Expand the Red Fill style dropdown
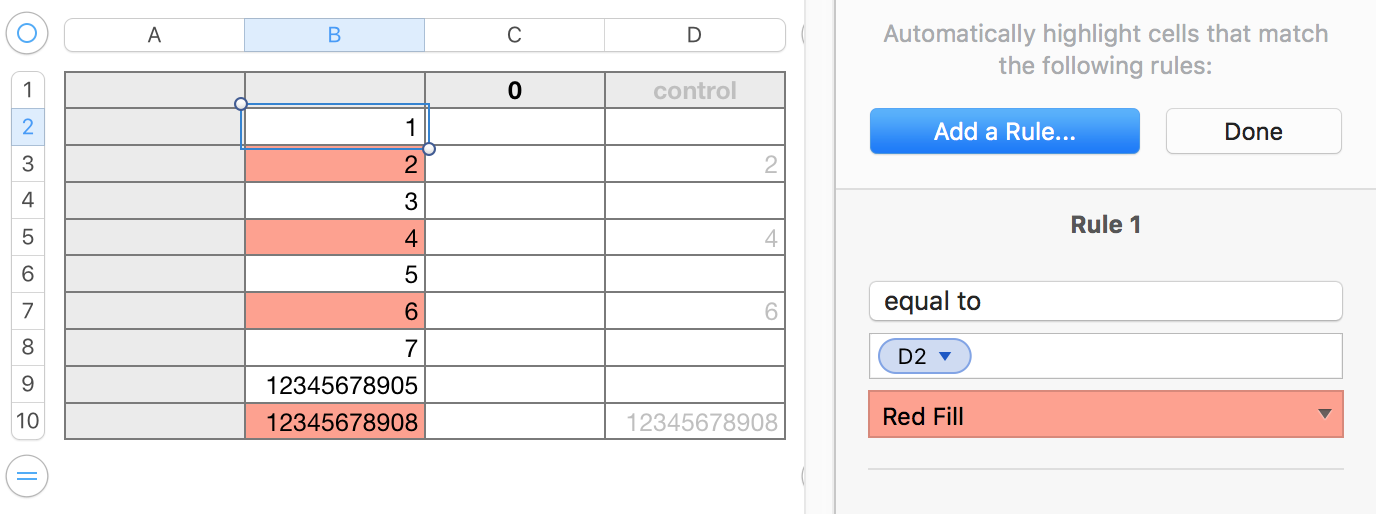1376x514 pixels. point(1324,414)
